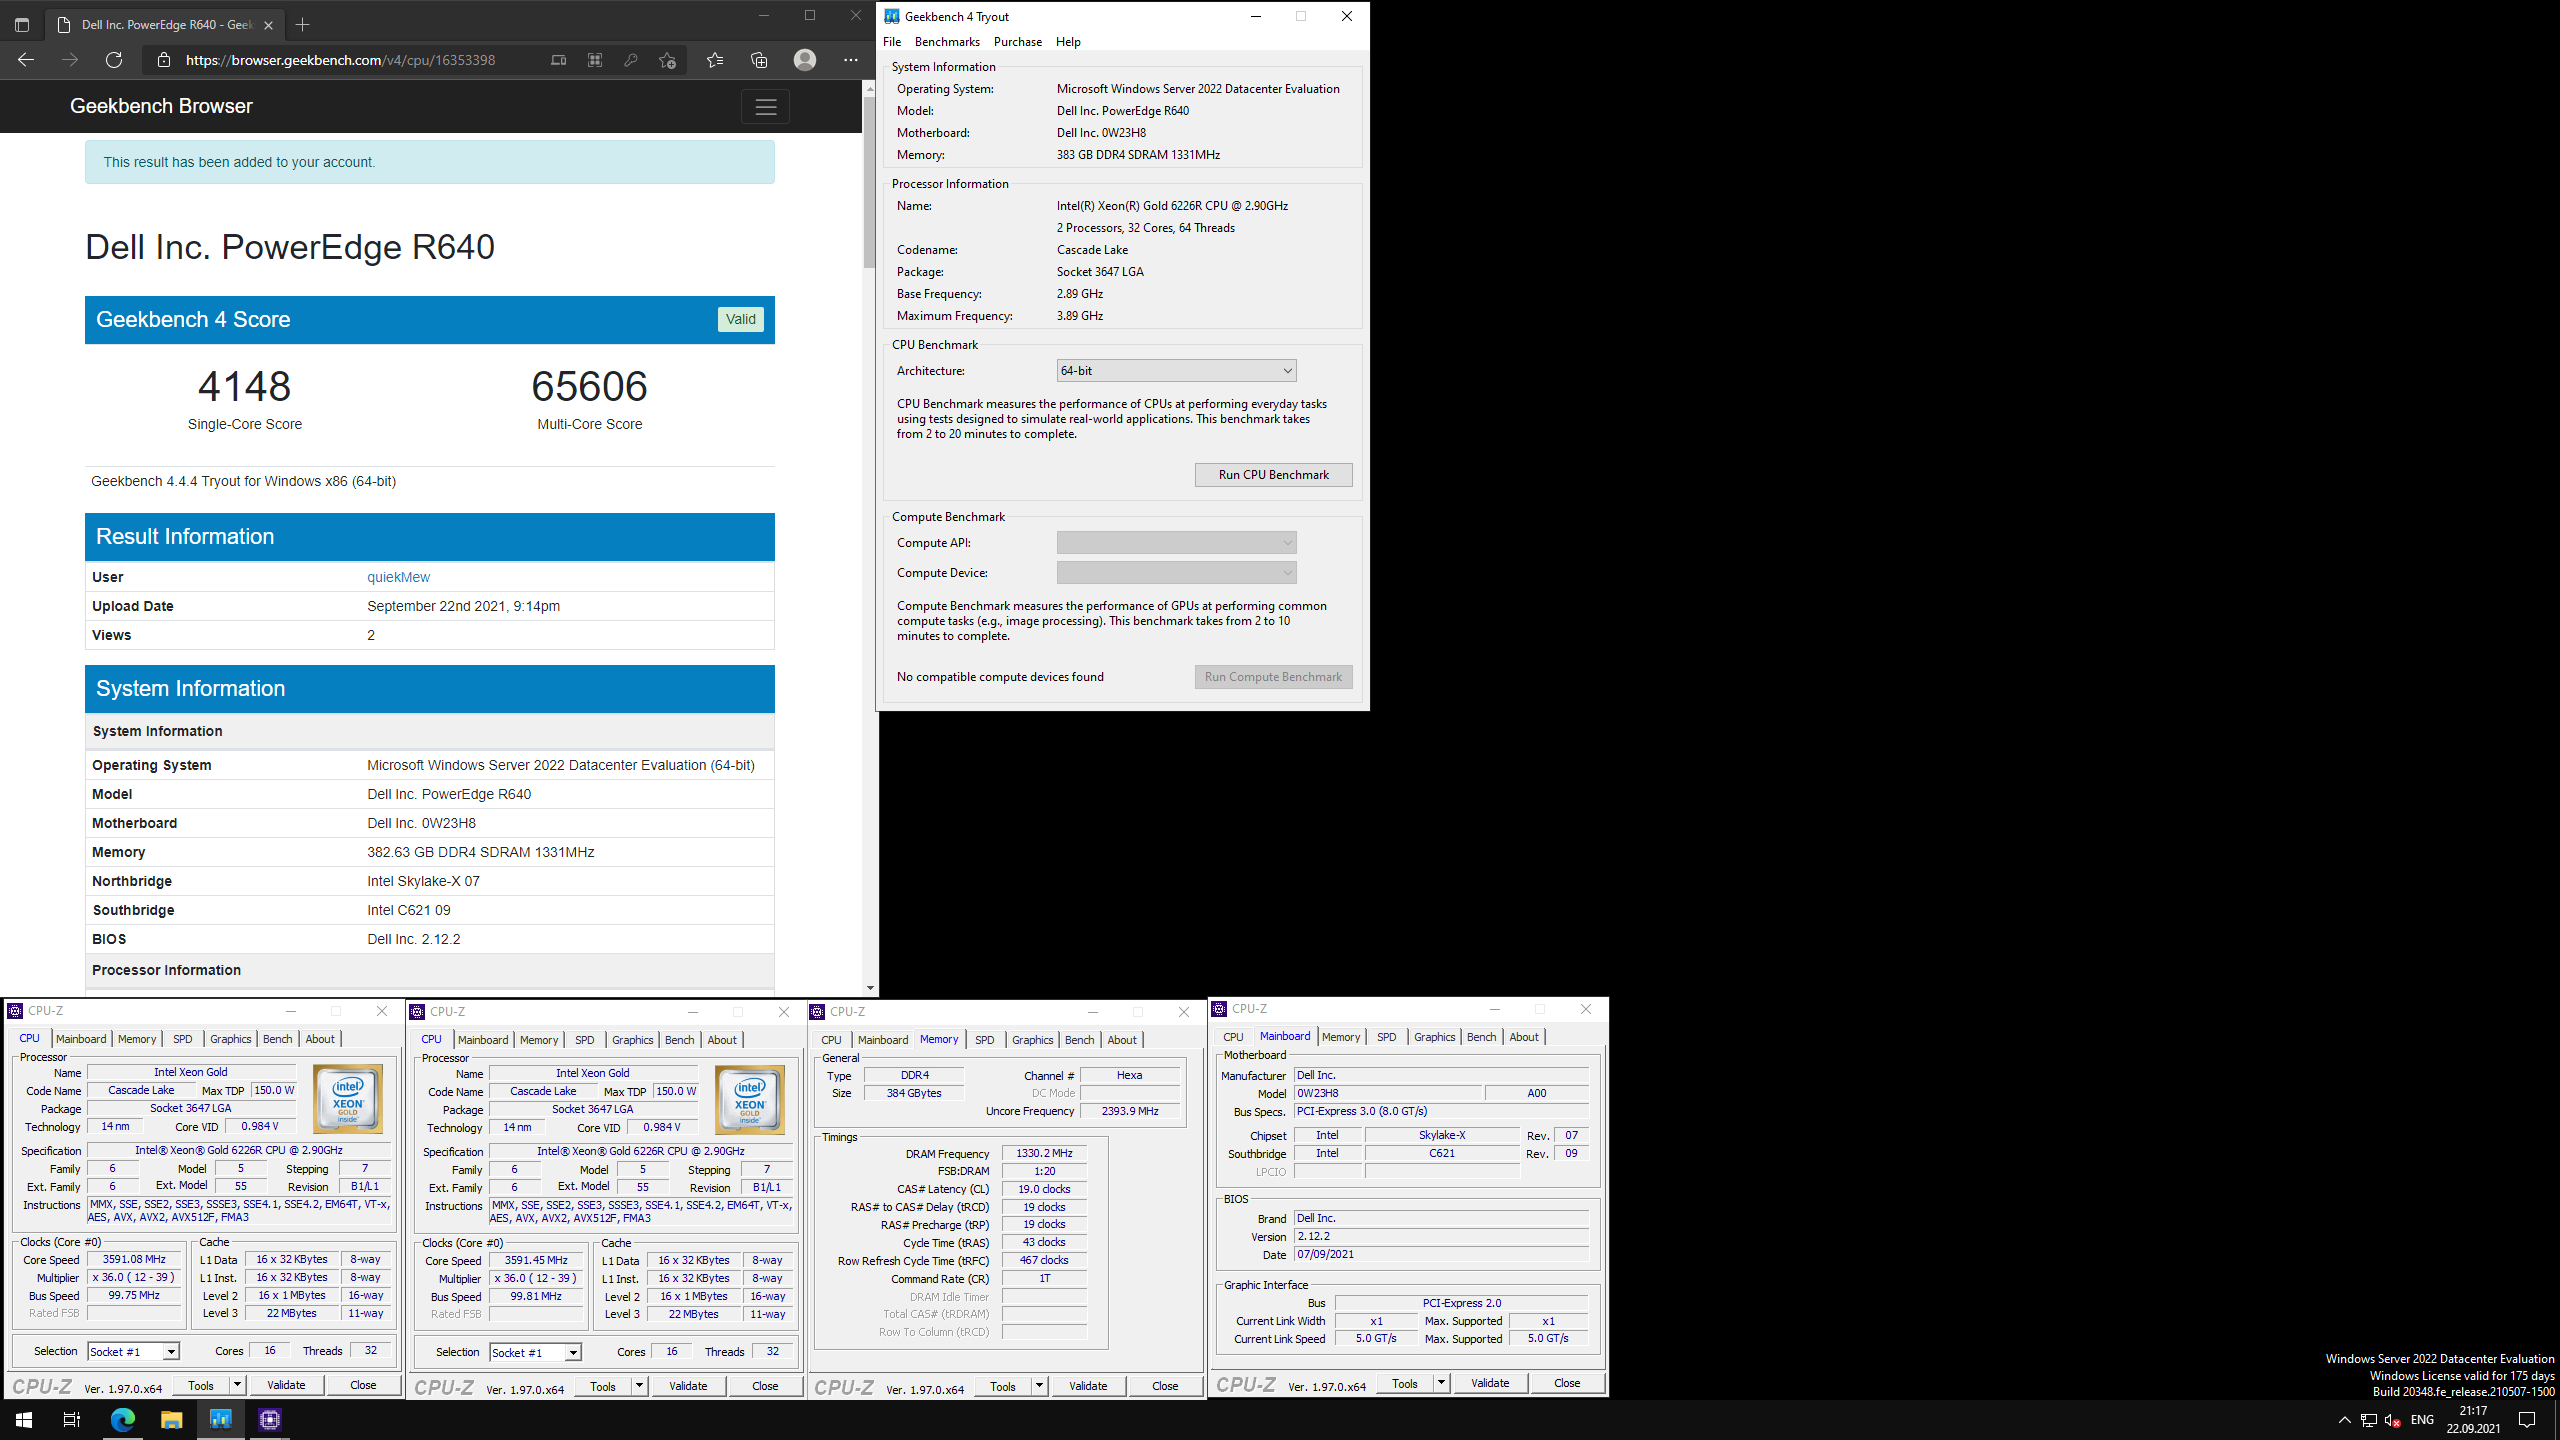Image resolution: width=2560 pixels, height=1440 pixels.
Task: Expand the Architecture 64-bit dropdown
Action: pos(1176,371)
